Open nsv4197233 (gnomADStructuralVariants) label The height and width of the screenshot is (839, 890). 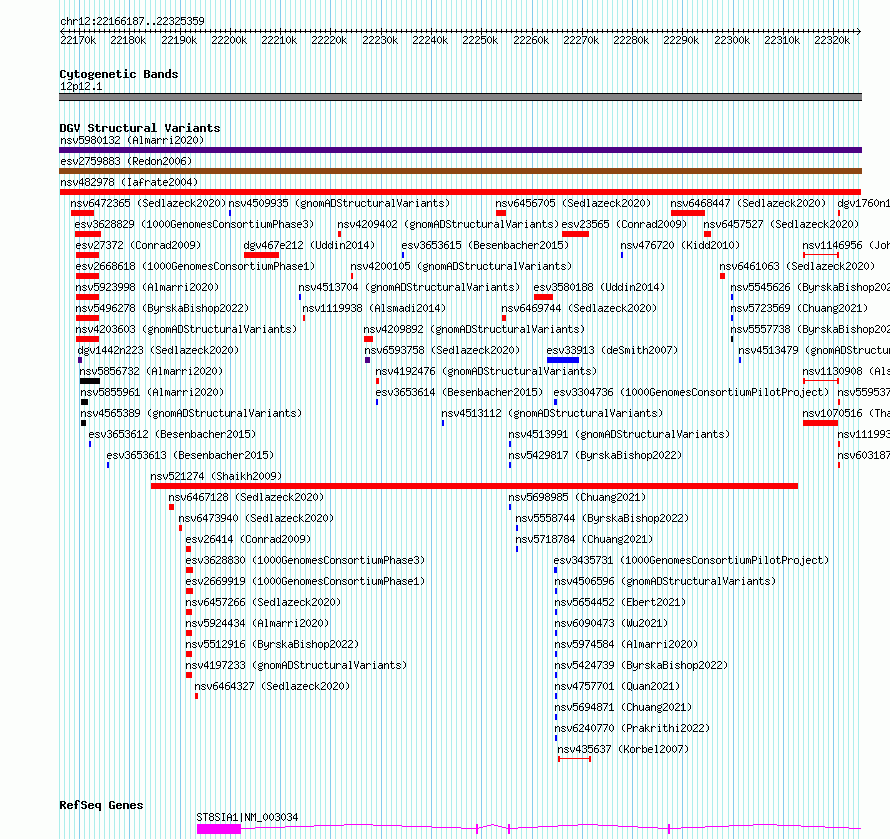click(296, 665)
